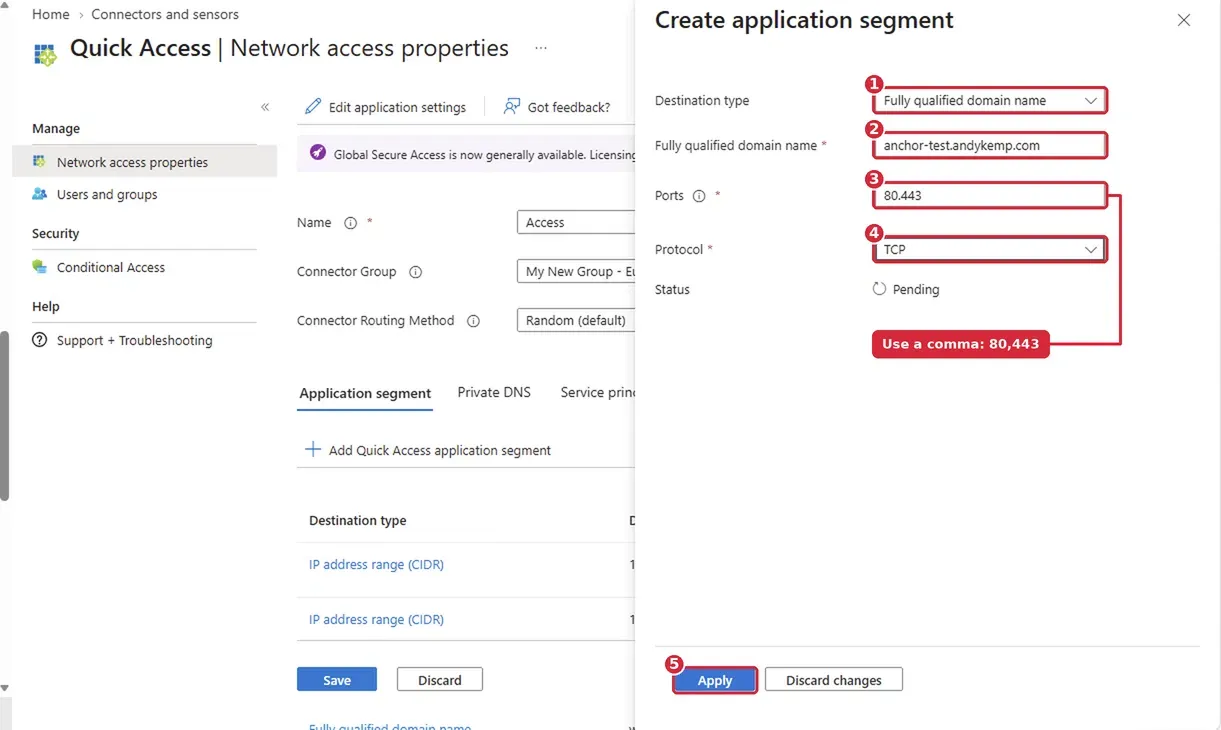
Task: Click the Quick Access app icon beside title
Action: 45,54
